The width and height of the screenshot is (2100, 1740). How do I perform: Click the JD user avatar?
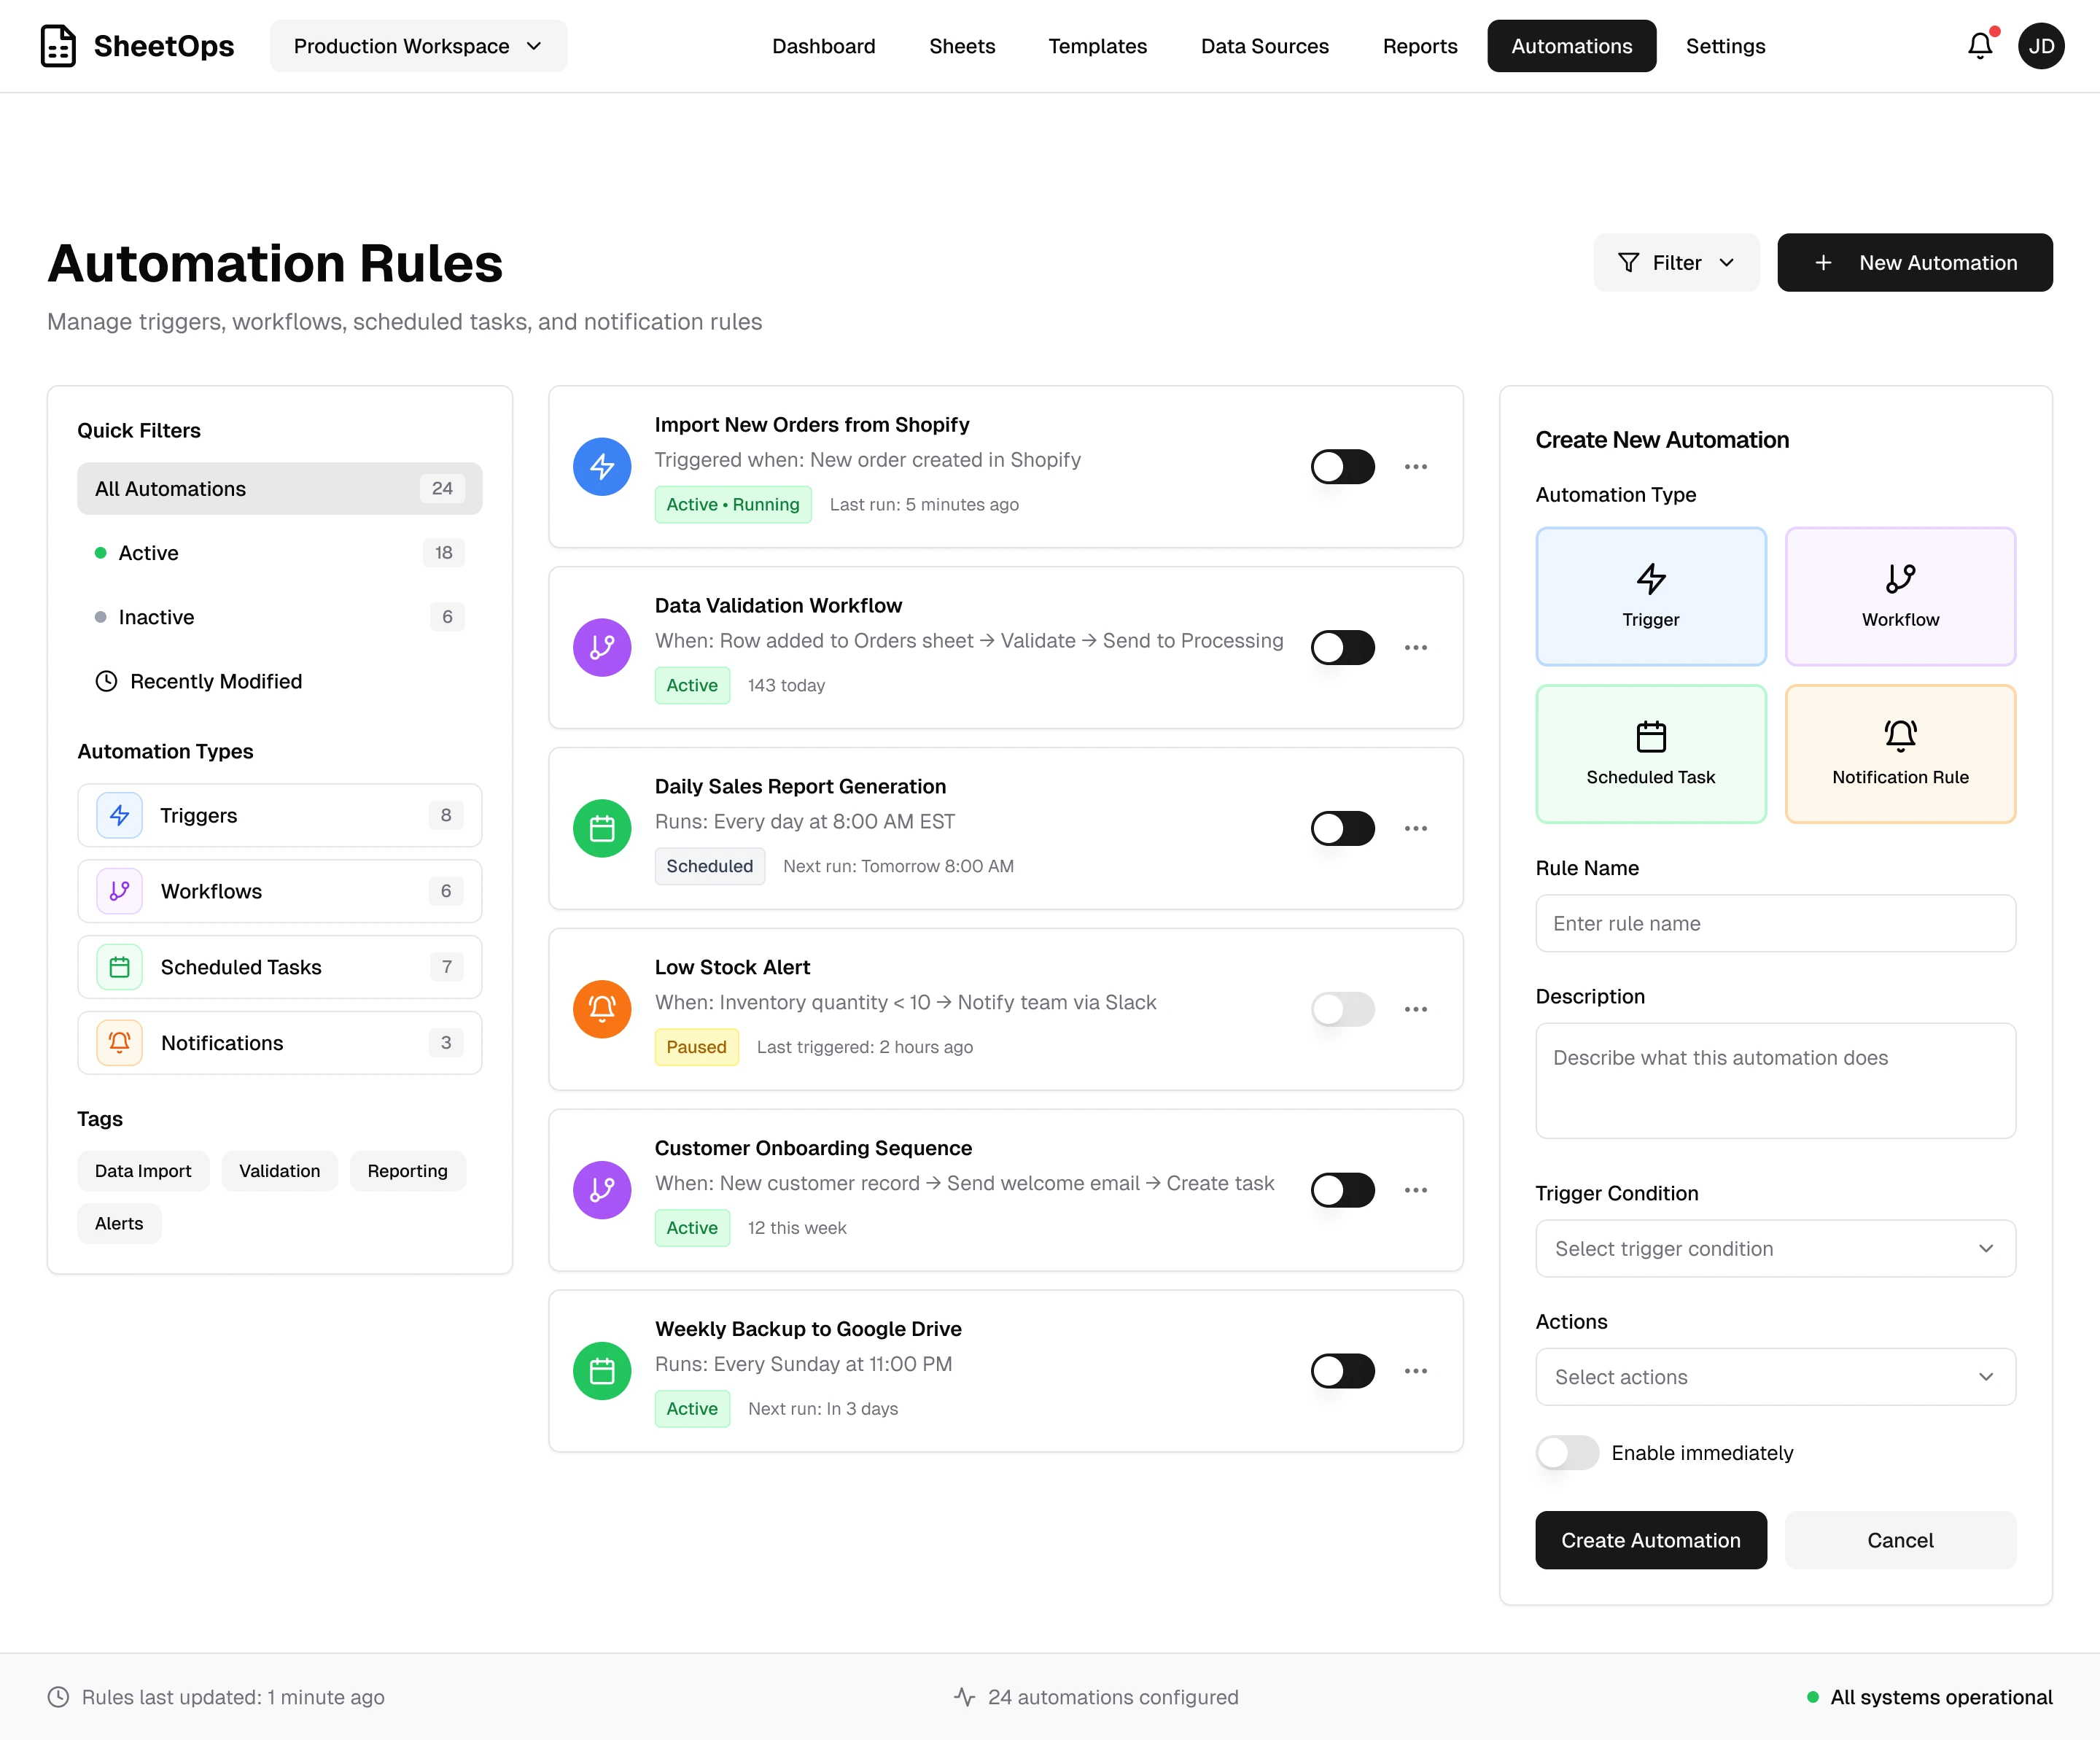coord(2040,46)
